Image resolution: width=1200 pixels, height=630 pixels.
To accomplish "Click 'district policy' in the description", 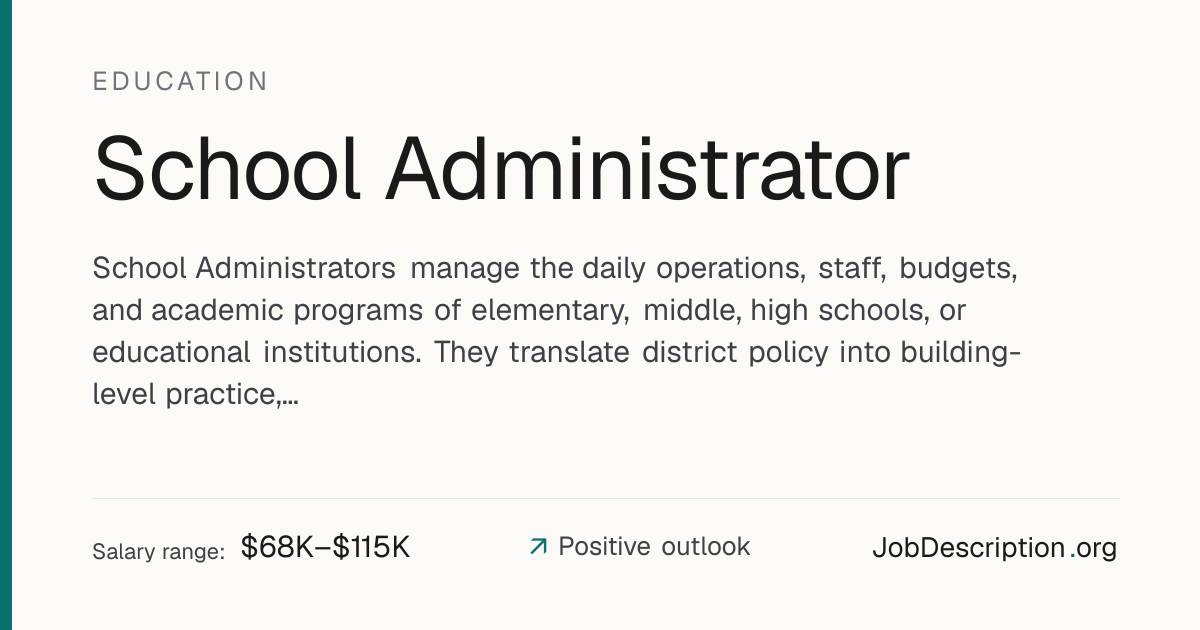I will pos(741,353).
